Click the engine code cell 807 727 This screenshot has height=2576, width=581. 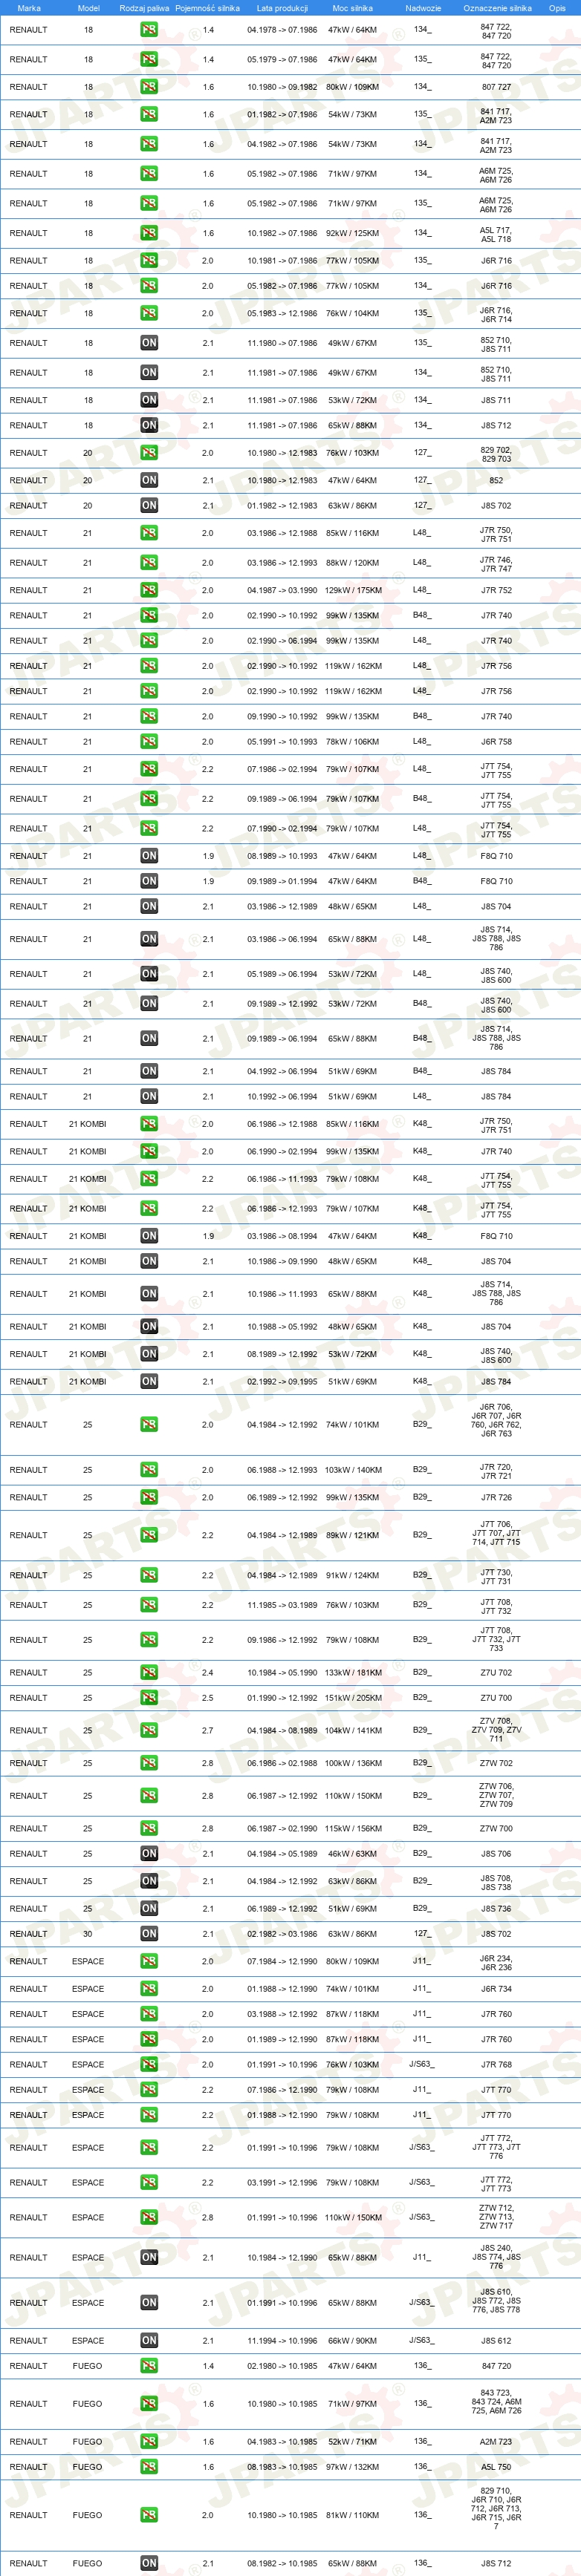495,87
